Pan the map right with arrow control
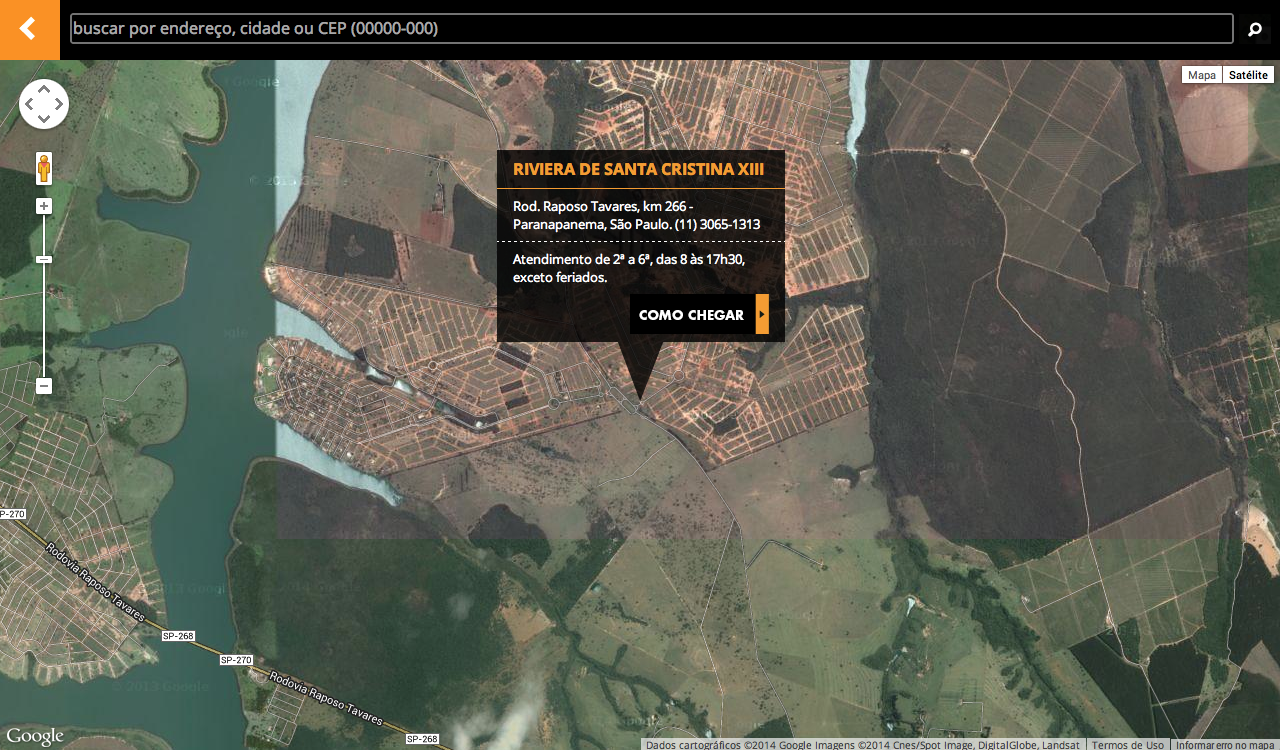 [x=59, y=104]
